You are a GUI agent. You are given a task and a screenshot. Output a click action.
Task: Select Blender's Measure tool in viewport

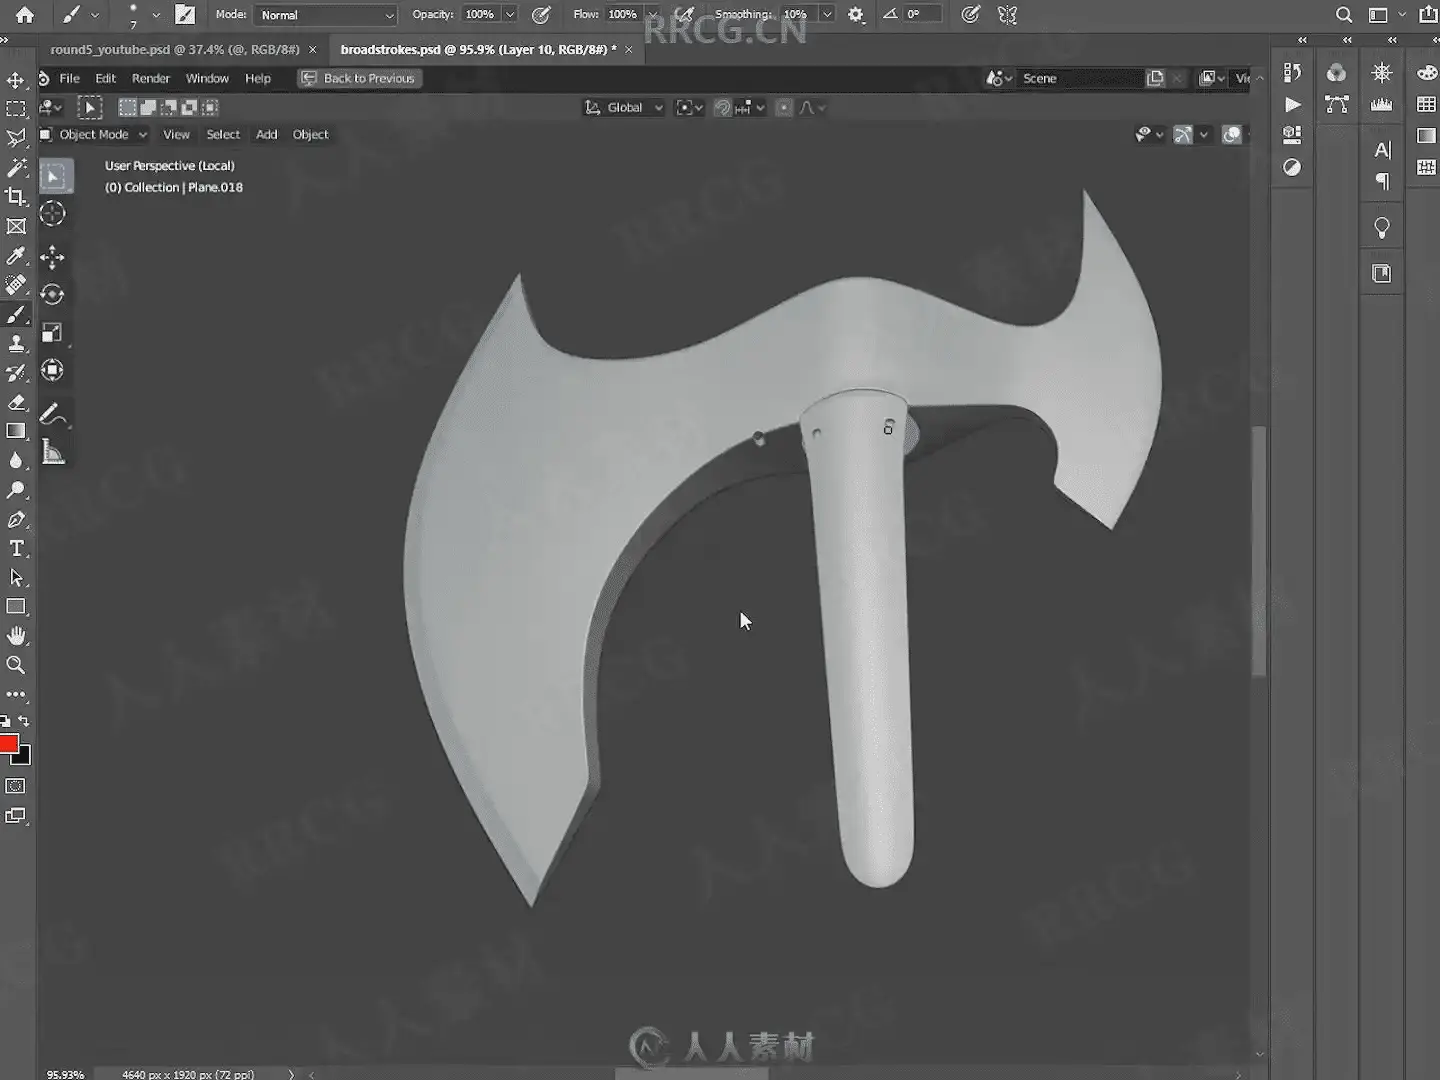click(x=53, y=452)
